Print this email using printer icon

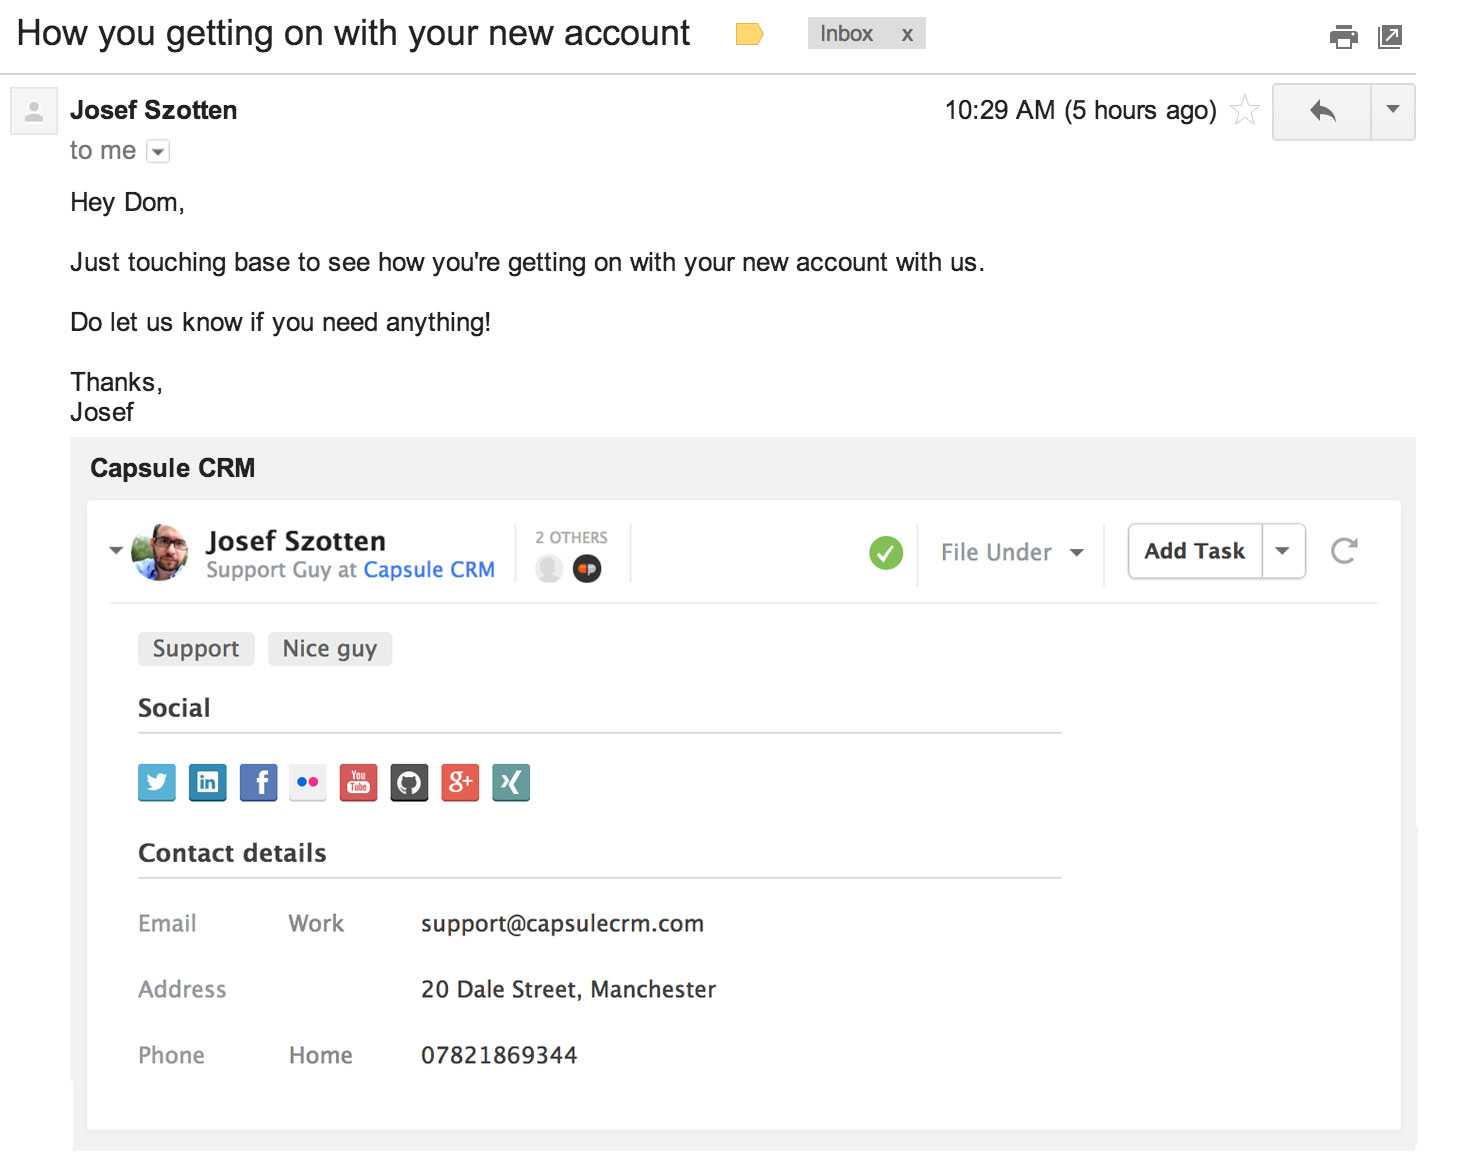[x=1344, y=37]
